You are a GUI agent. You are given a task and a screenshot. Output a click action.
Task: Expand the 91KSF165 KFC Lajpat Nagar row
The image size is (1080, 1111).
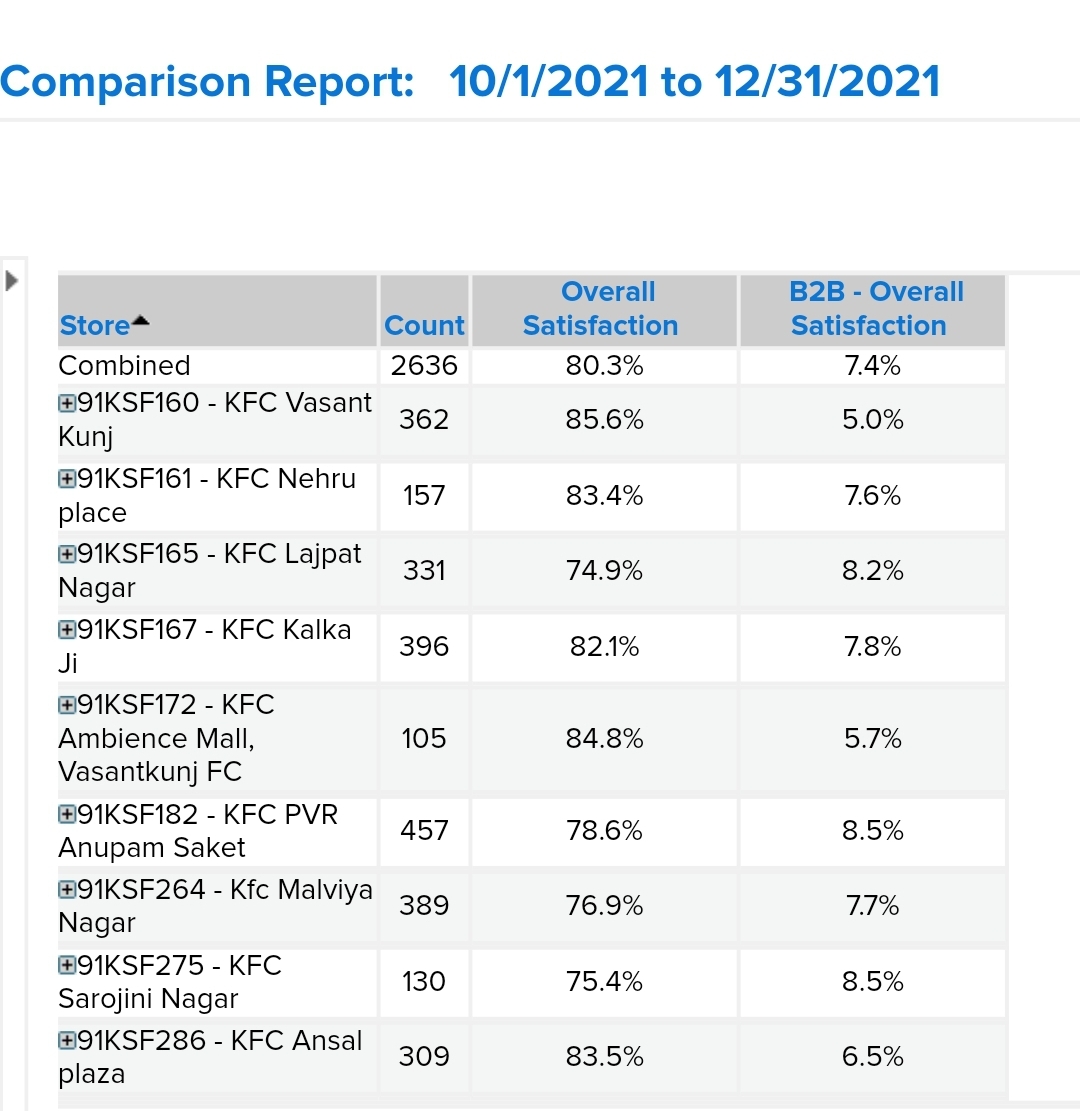67,555
